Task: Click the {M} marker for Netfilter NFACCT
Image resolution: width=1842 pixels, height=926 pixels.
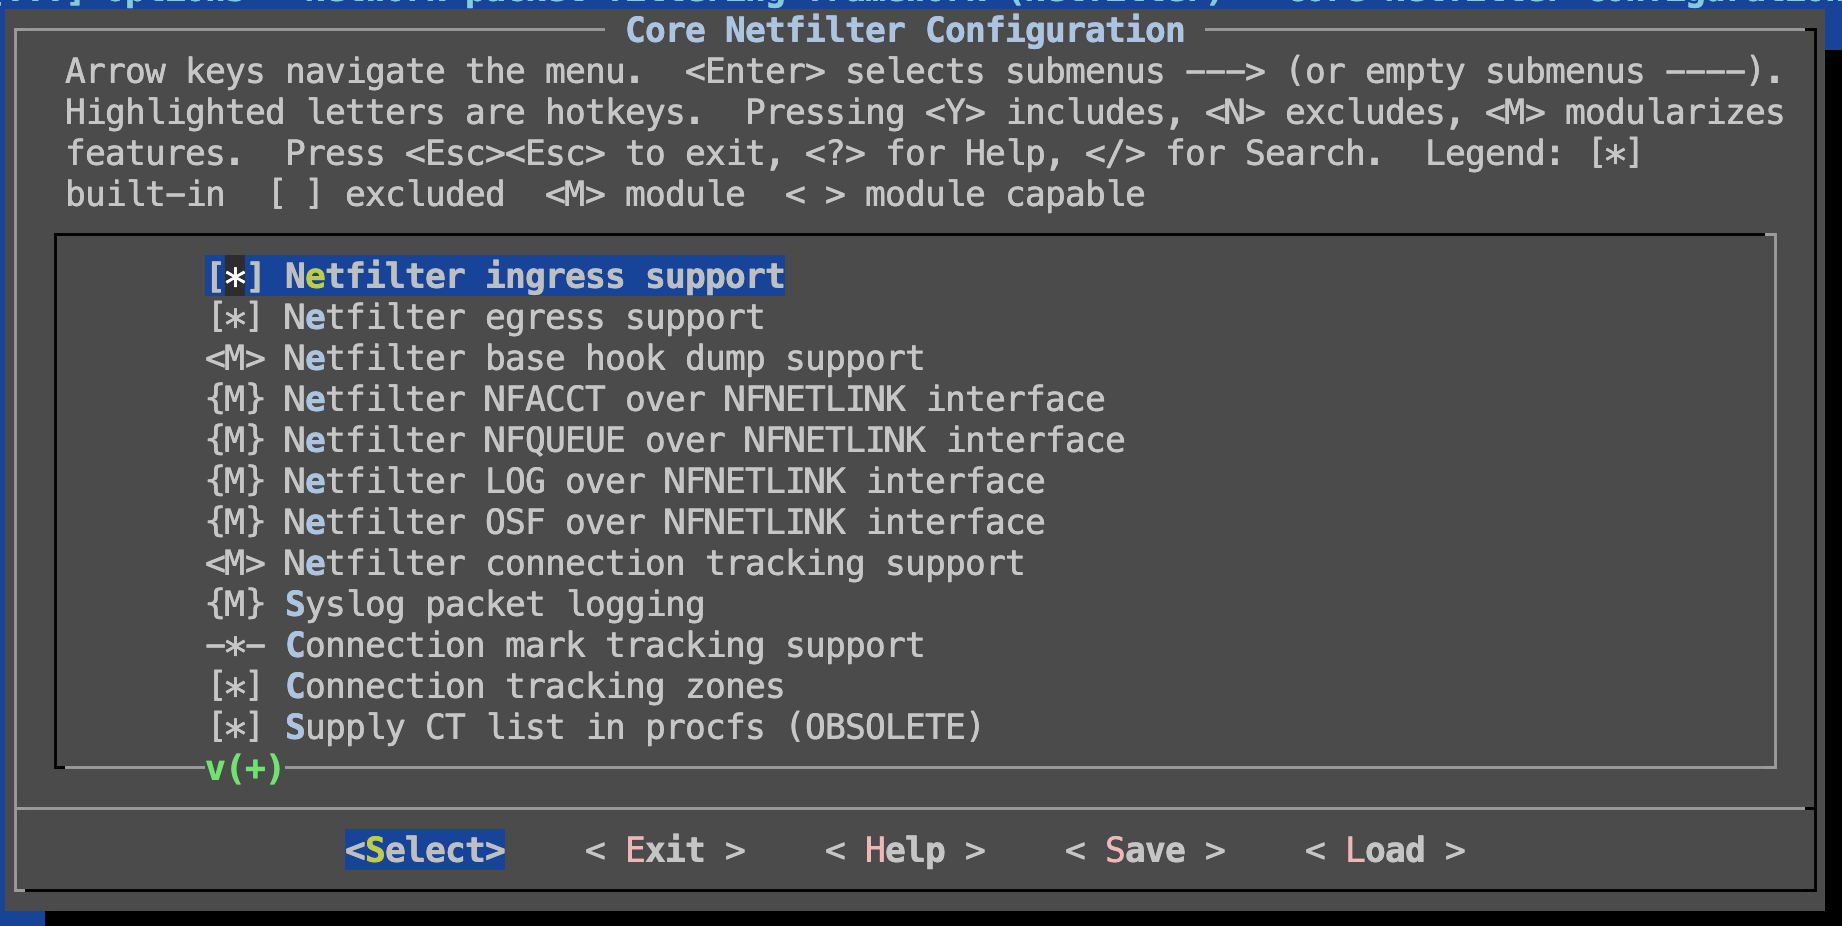Action: click(x=235, y=400)
